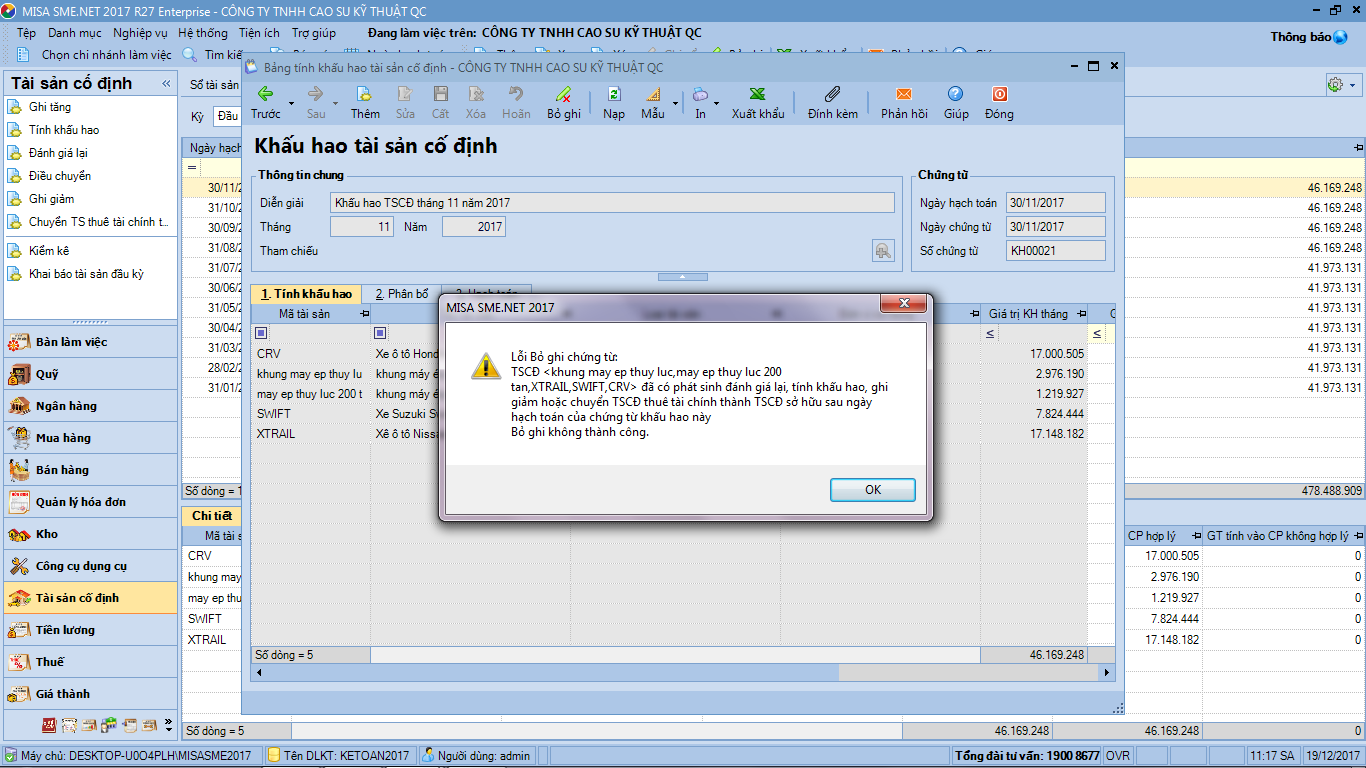
Task: Open the dropdown arrow beside In
Action: click(717, 103)
